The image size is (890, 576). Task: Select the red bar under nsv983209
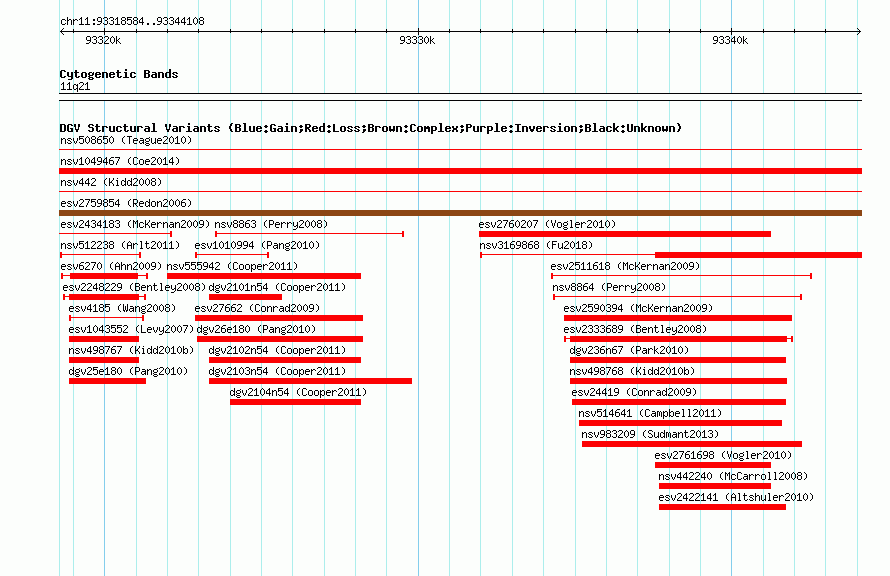pos(692,444)
